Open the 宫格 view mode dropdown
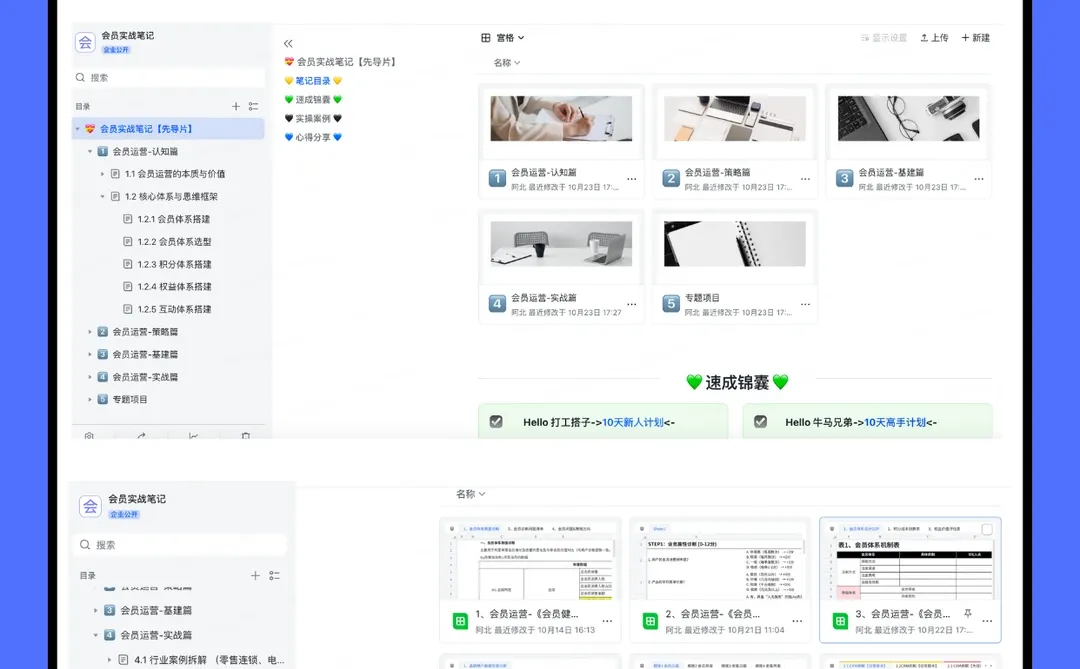Screen dimensions: 1080x669 (503, 38)
